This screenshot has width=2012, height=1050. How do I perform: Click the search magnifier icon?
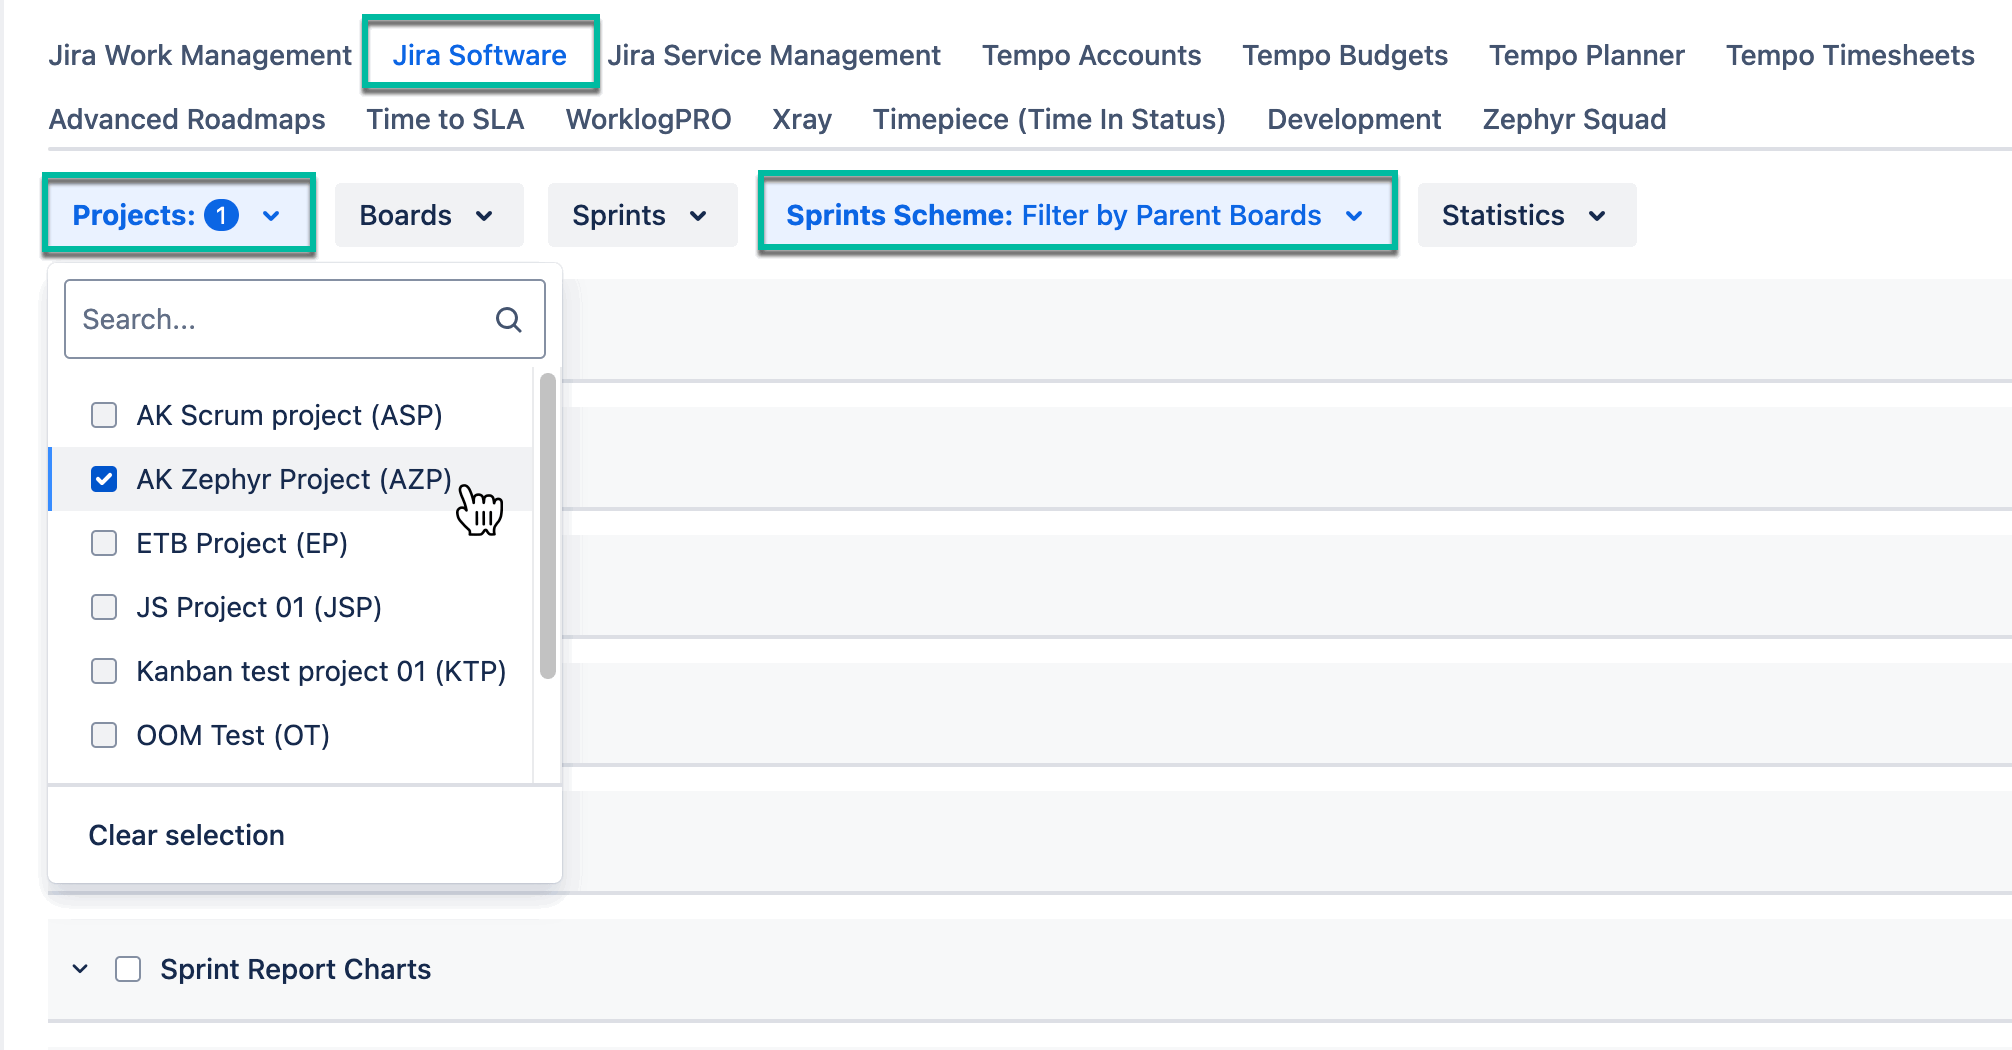509,318
